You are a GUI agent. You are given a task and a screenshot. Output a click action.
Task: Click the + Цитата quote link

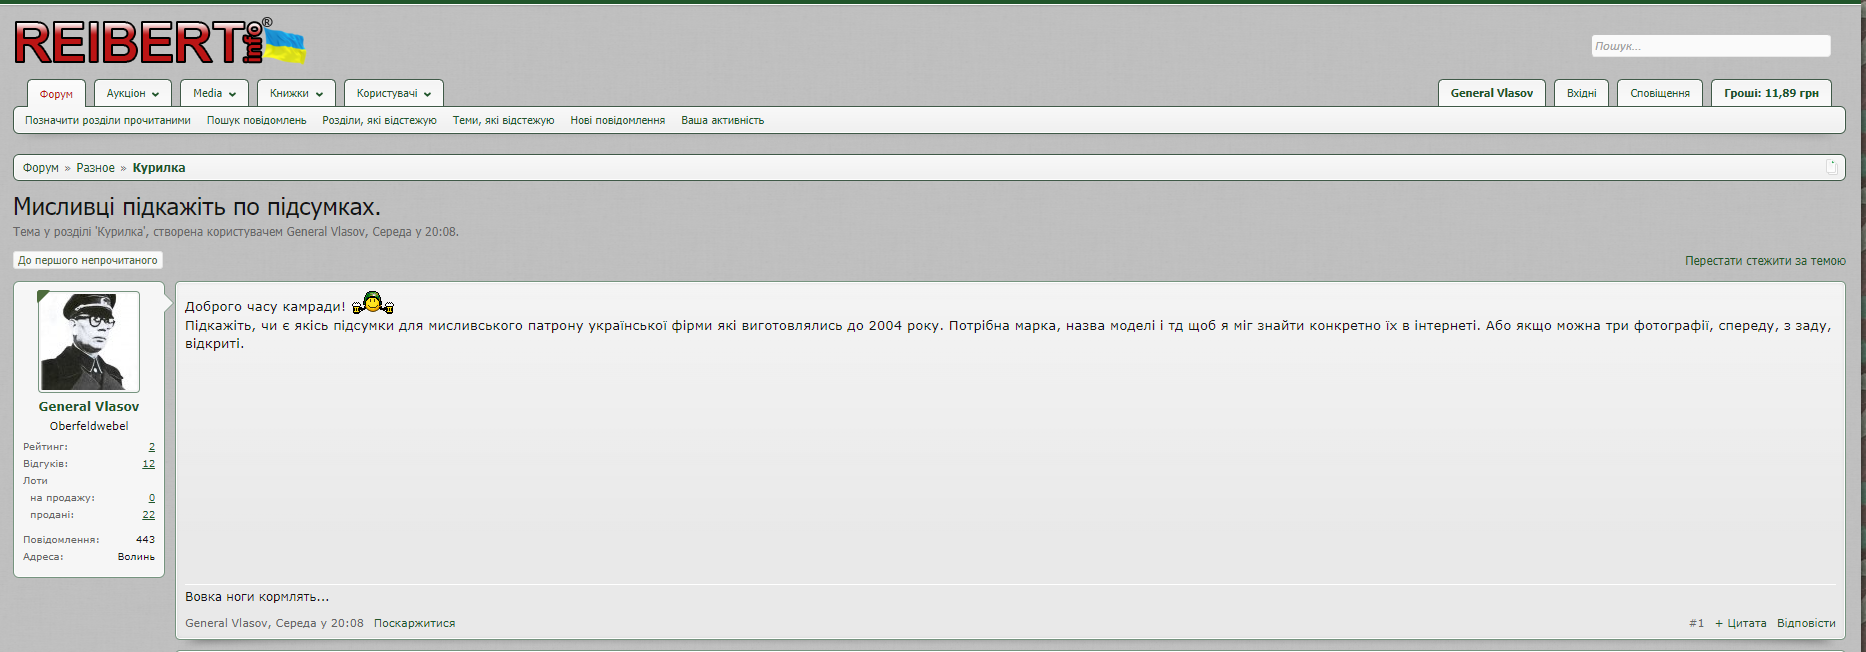1740,623
